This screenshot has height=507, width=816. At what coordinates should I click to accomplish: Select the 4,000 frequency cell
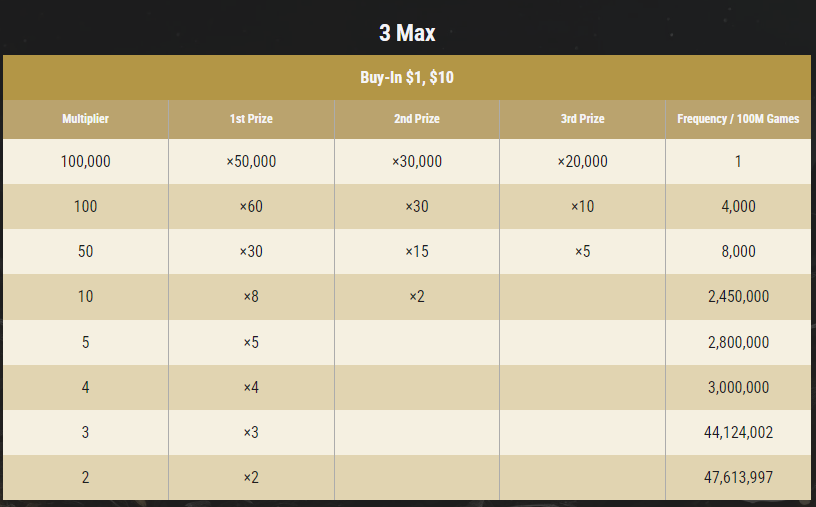(x=738, y=207)
